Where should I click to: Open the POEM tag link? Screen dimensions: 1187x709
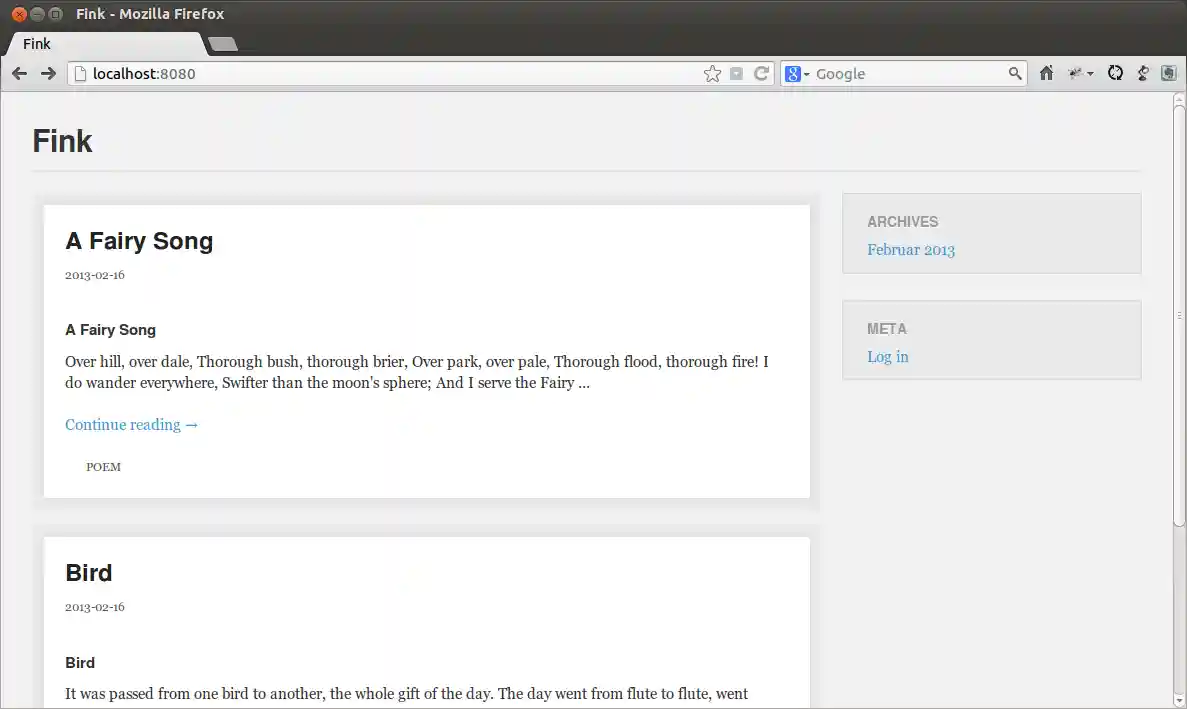point(103,467)
